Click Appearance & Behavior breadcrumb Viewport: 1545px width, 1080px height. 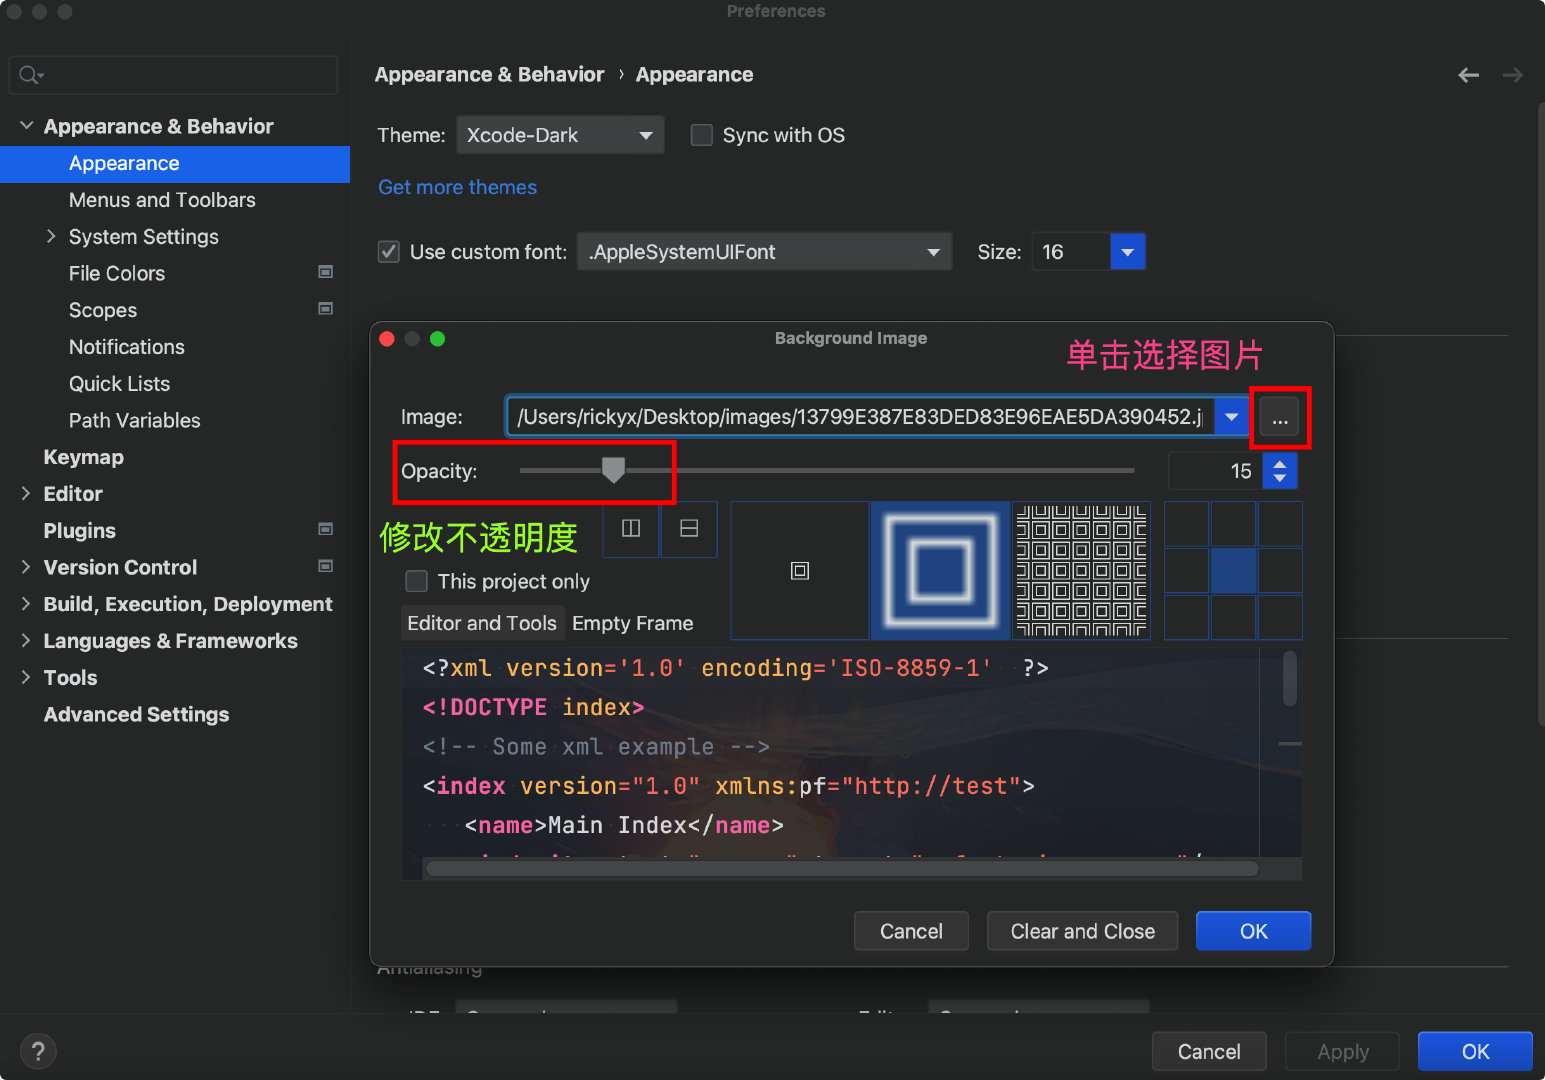tap(489, 75)
